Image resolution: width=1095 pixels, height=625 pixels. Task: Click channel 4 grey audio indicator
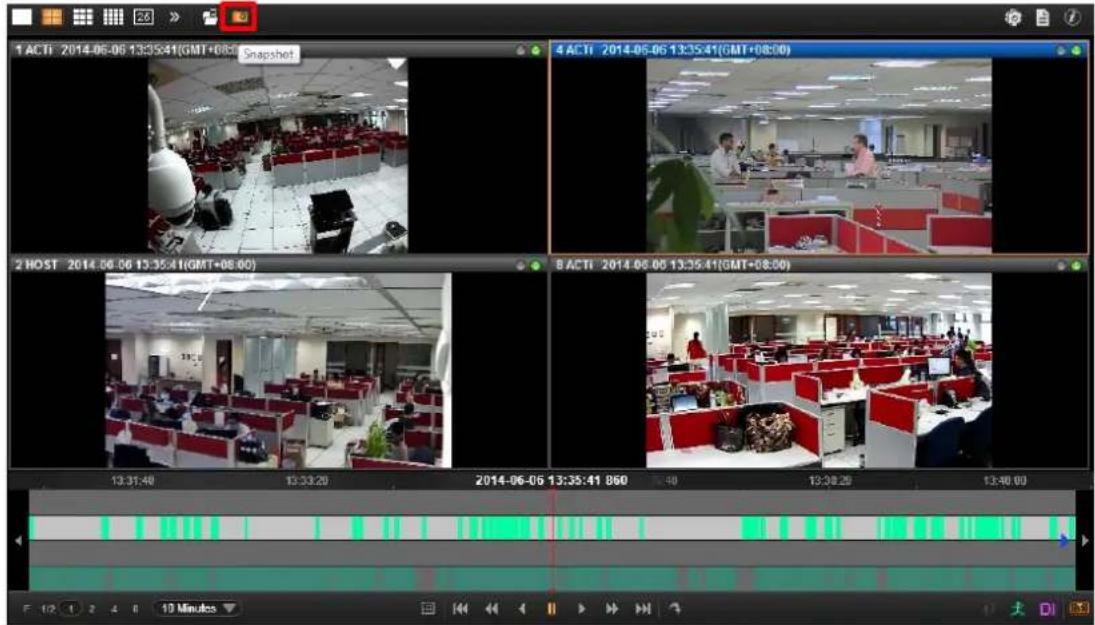(1061, 50)
